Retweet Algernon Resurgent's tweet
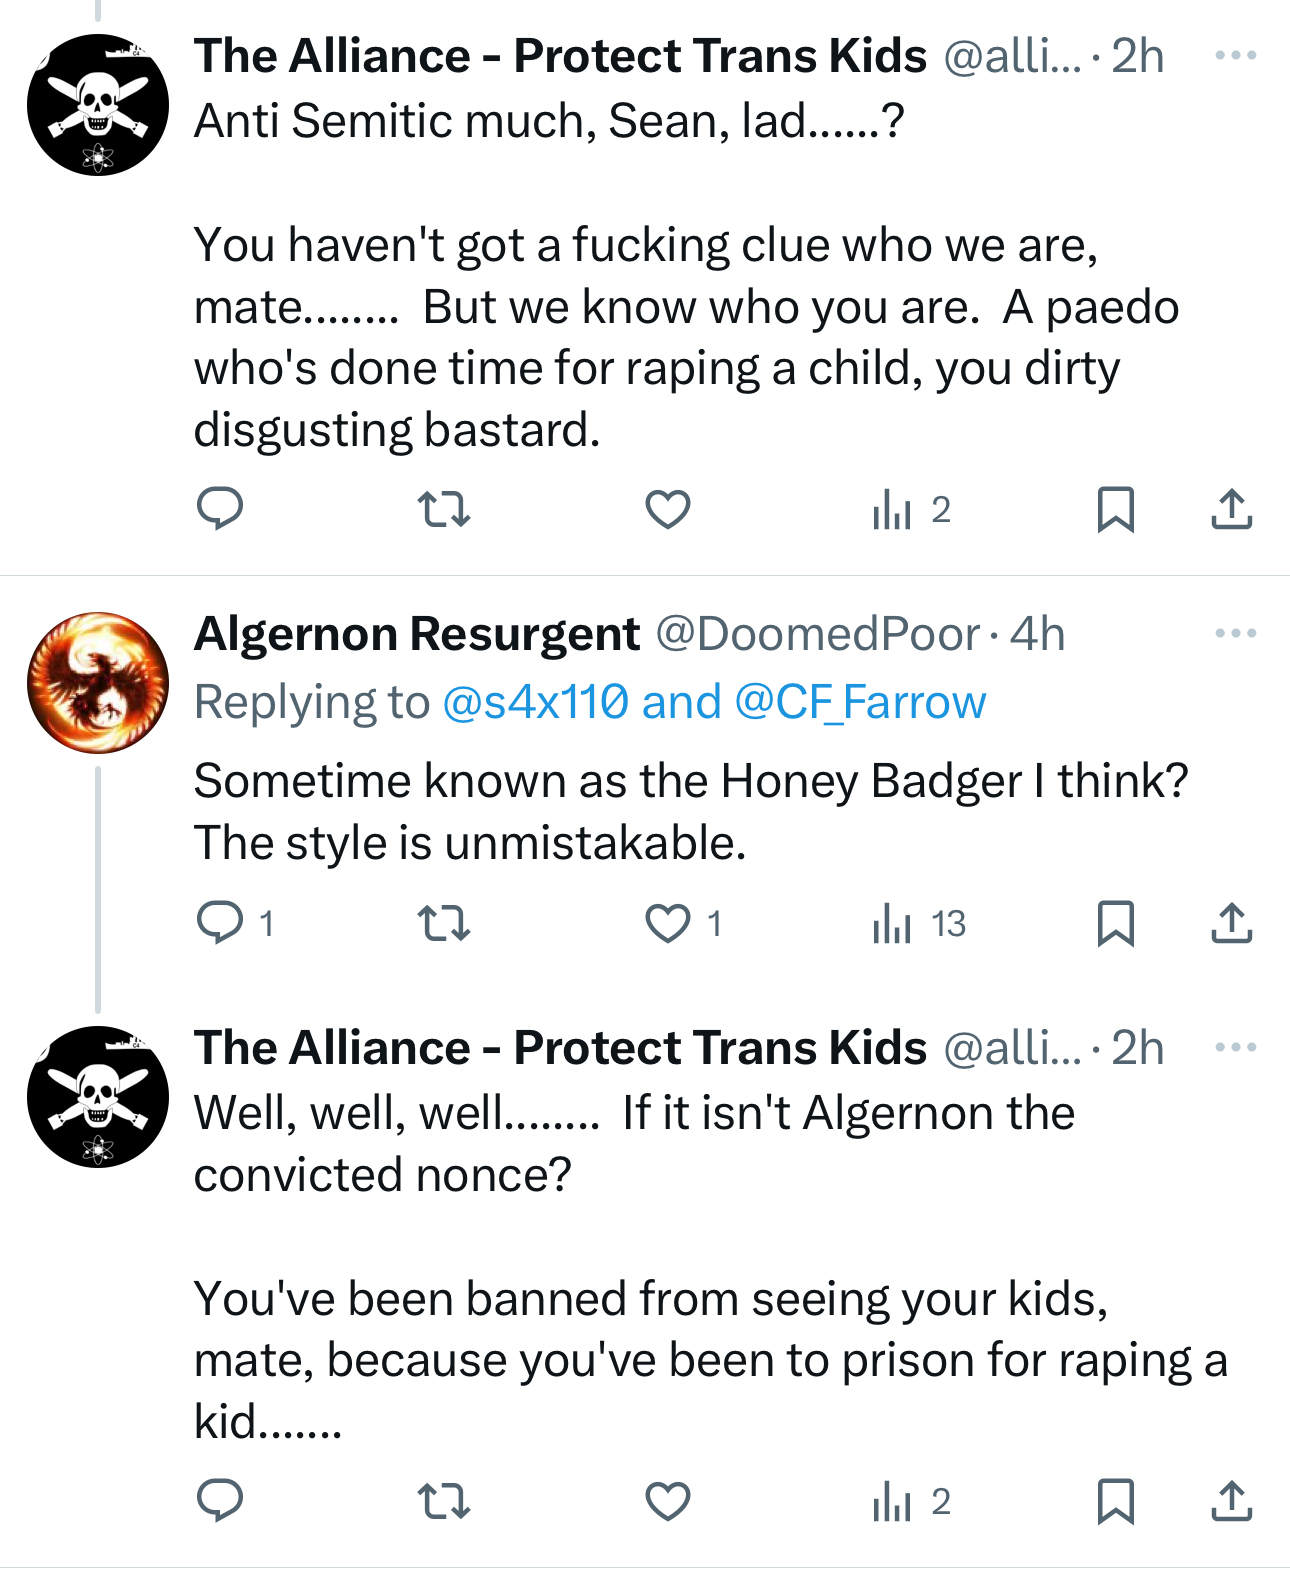 click(x=443, y=922)
